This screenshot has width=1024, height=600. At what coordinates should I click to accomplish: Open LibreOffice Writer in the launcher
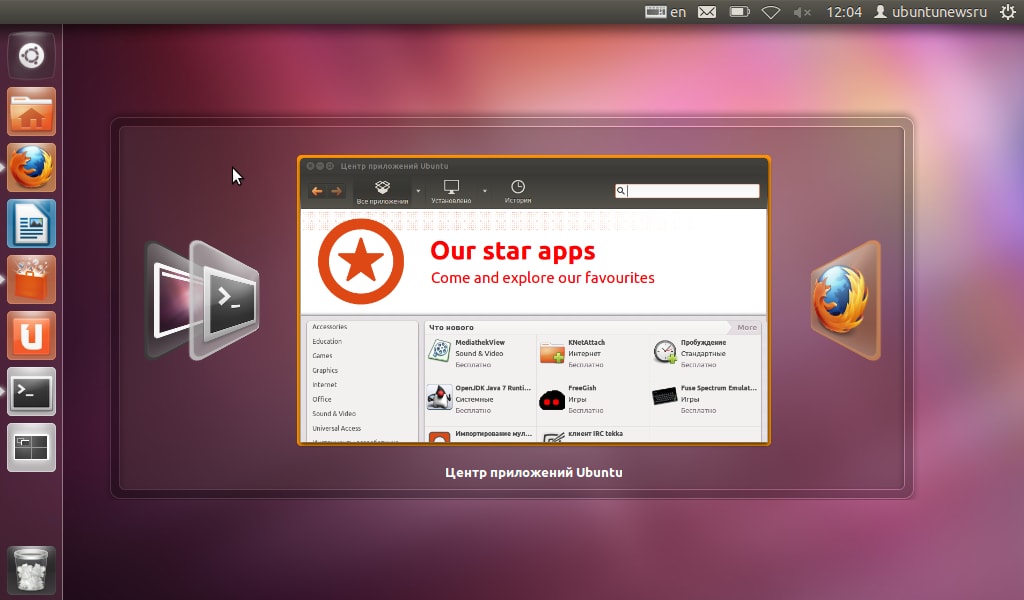click(x=31, y=224)
